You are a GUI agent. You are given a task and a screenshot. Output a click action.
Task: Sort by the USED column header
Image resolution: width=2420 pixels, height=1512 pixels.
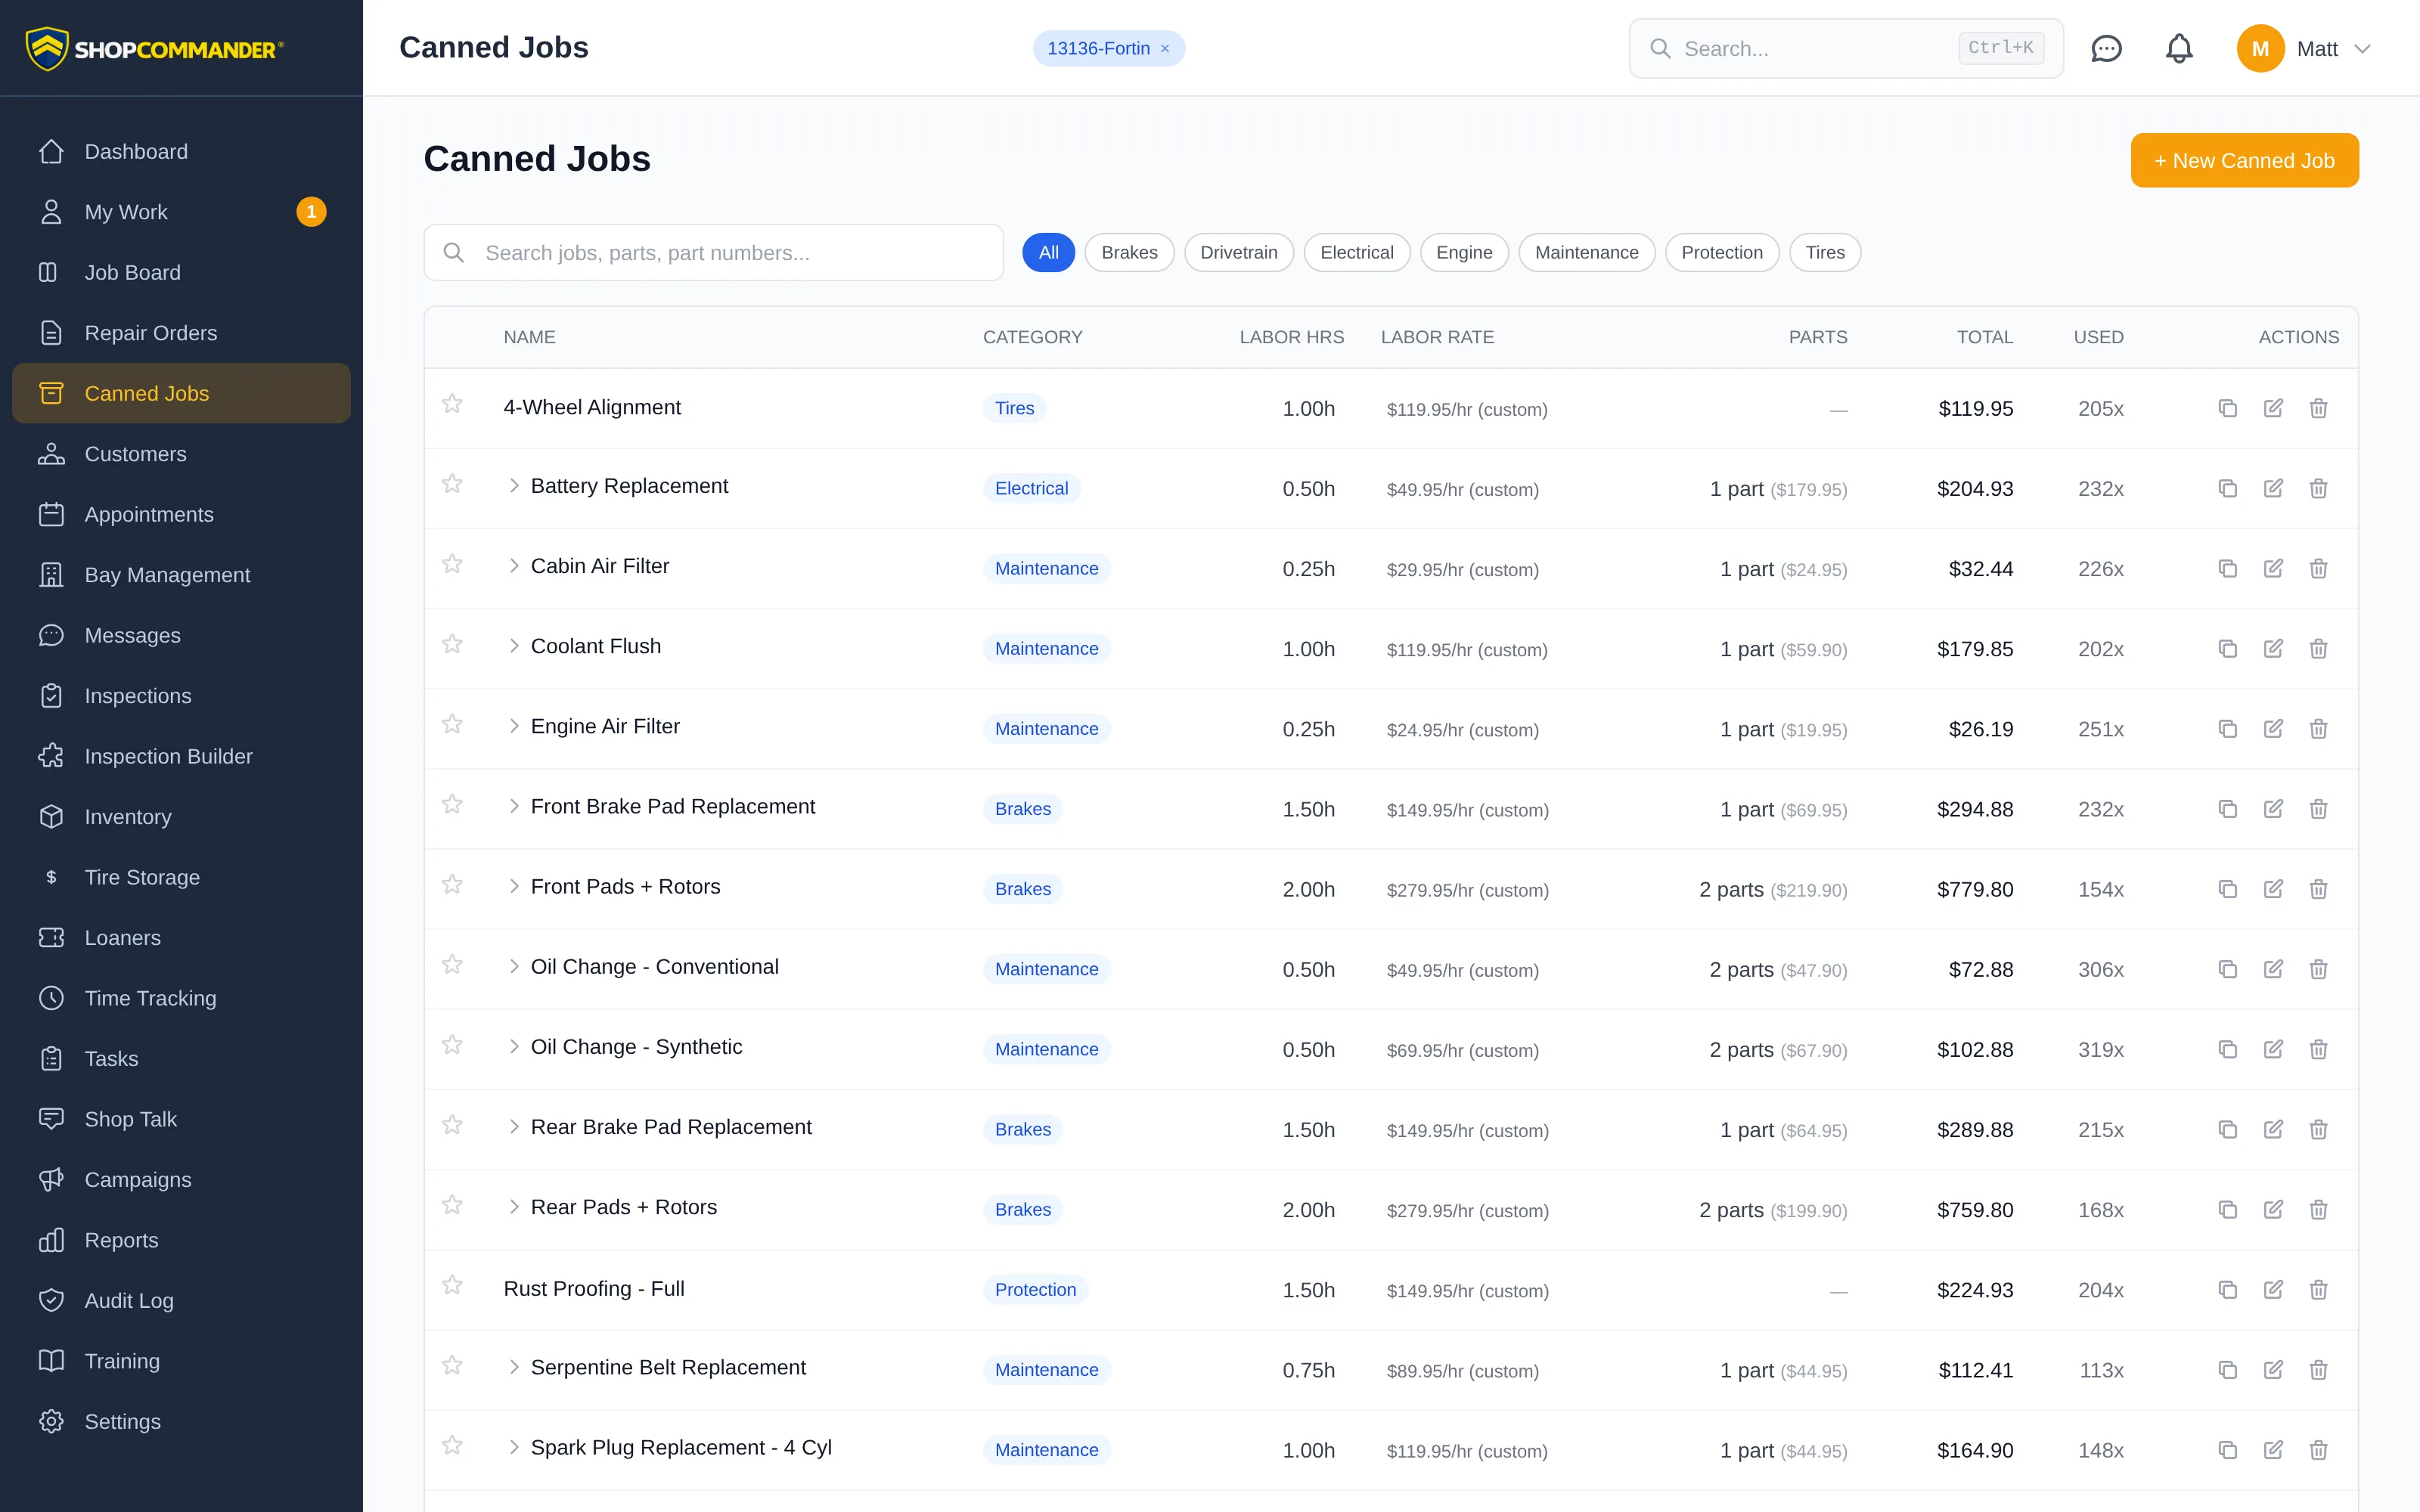(2098, 337)
